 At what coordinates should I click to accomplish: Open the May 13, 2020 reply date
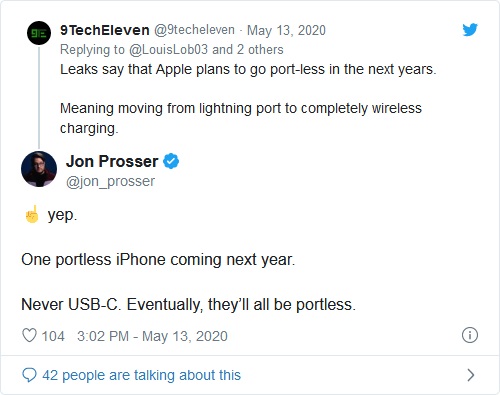(x=286, y=31)
